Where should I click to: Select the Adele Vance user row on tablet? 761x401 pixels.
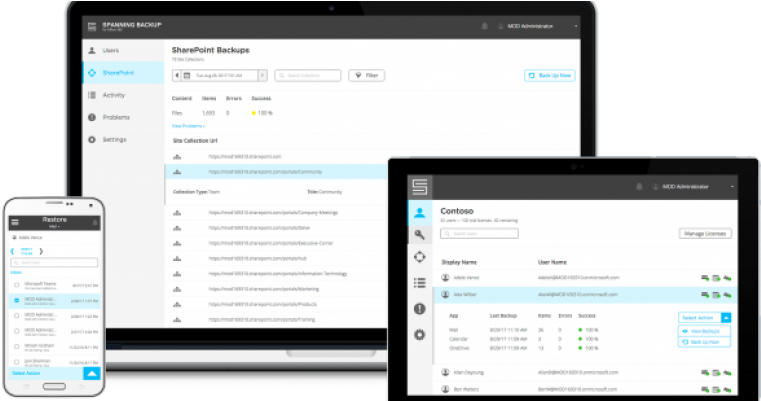[x=585, y=278]
